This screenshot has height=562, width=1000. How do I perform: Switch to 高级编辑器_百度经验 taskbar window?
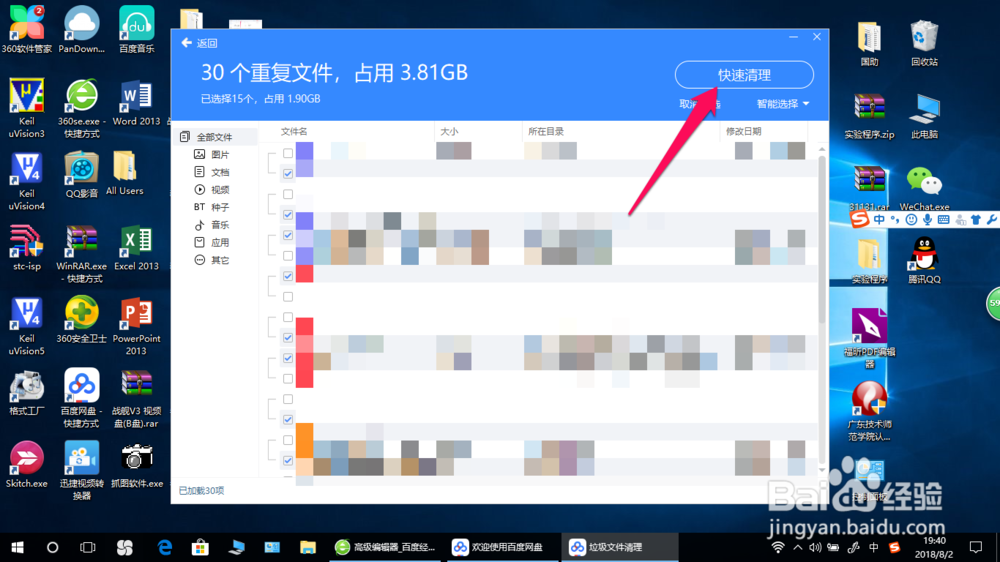[385, 547]
